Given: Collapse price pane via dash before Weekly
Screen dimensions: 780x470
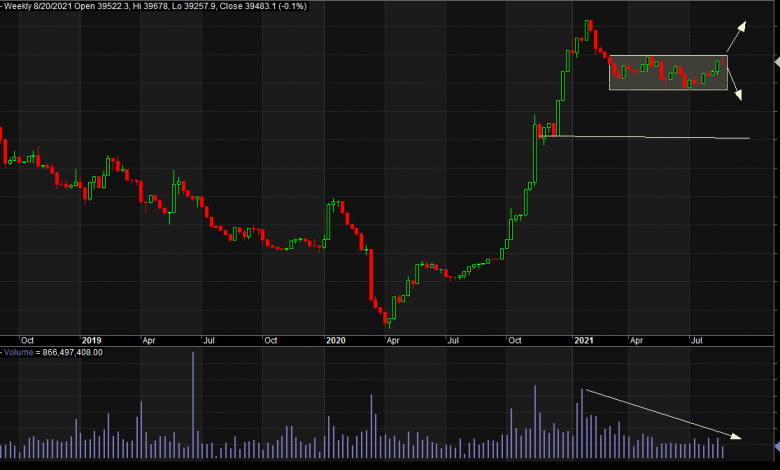Looking at the screenshot, I should 2,6.
